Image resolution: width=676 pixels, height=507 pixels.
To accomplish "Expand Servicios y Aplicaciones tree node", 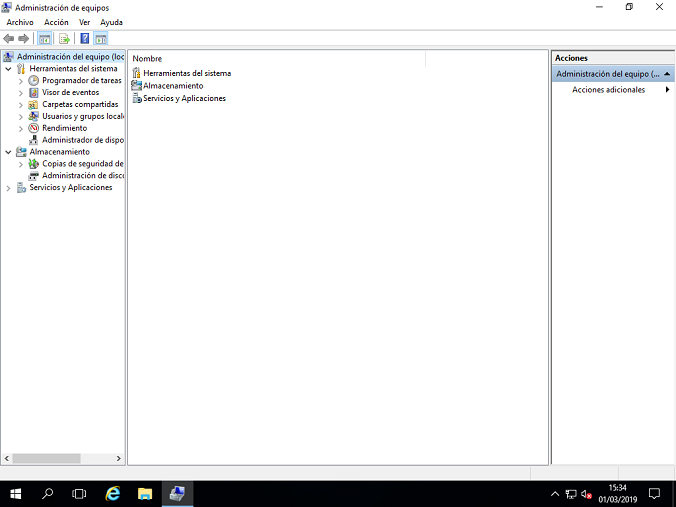I will point(8,188).
